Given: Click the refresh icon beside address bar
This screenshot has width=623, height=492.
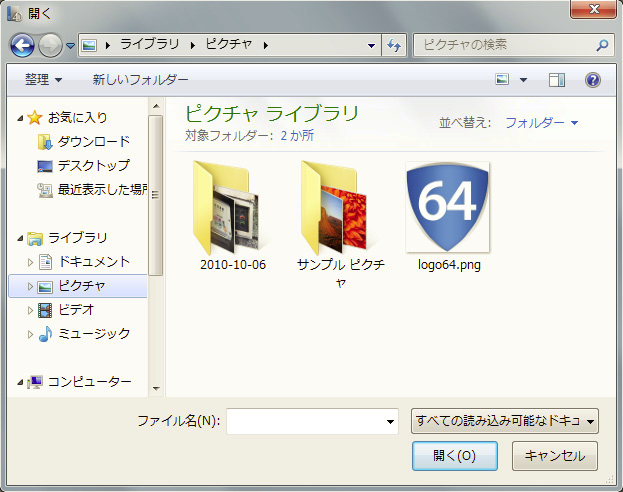Looking at the screenshot, I should (x=393, y=45).
